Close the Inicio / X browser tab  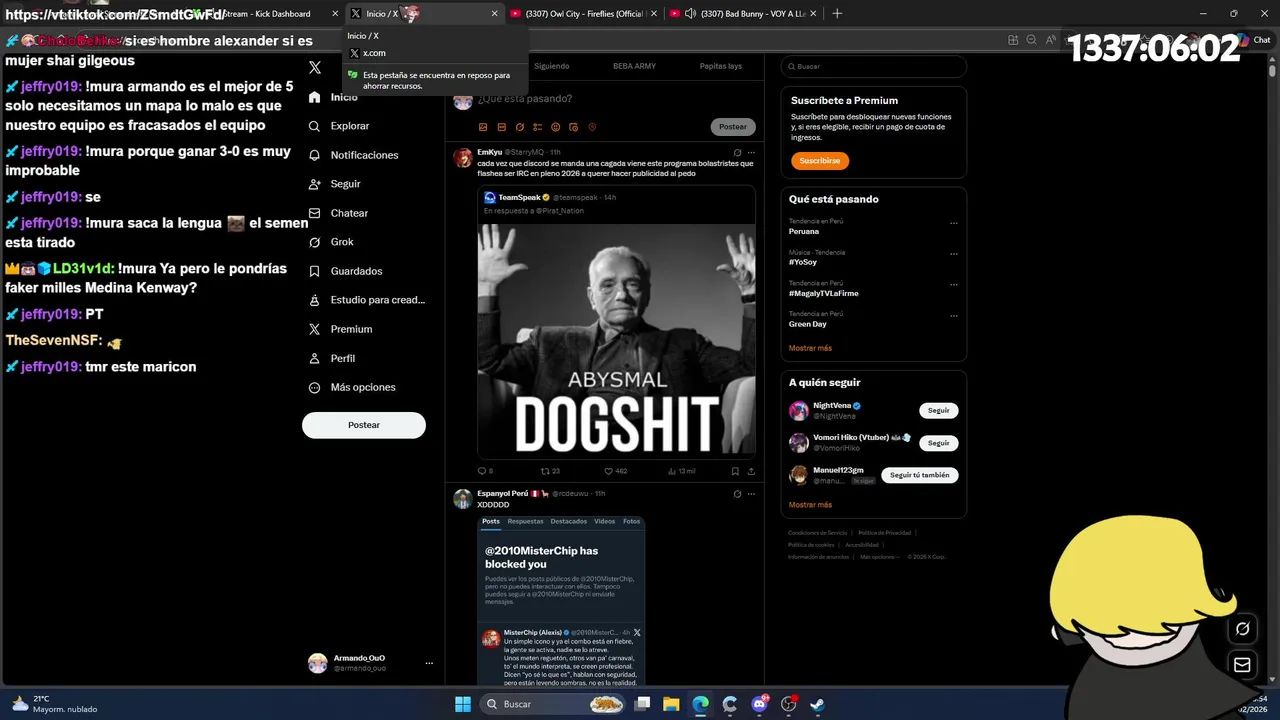point(494,13)
